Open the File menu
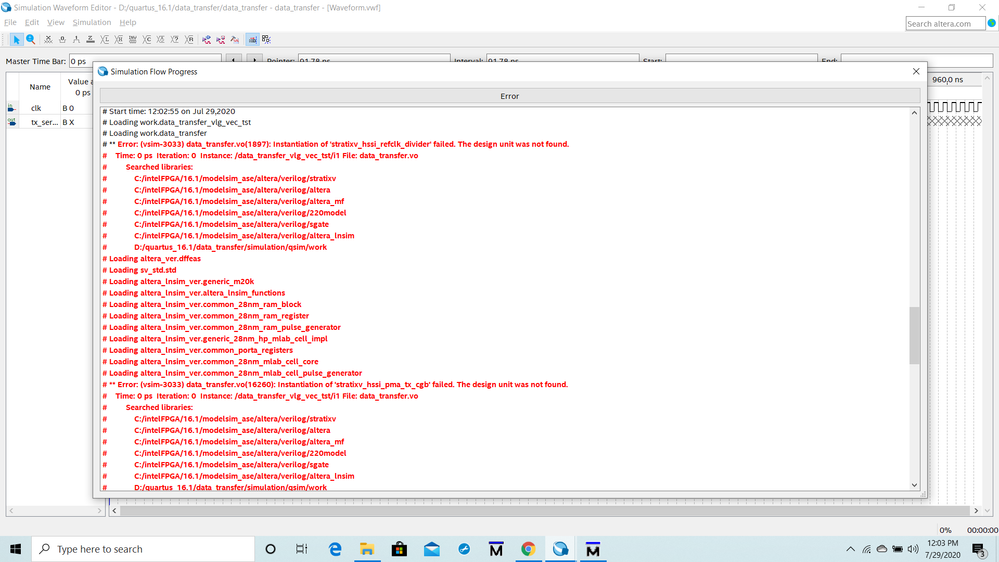This screenshot has width=999, height=562. 10,22
